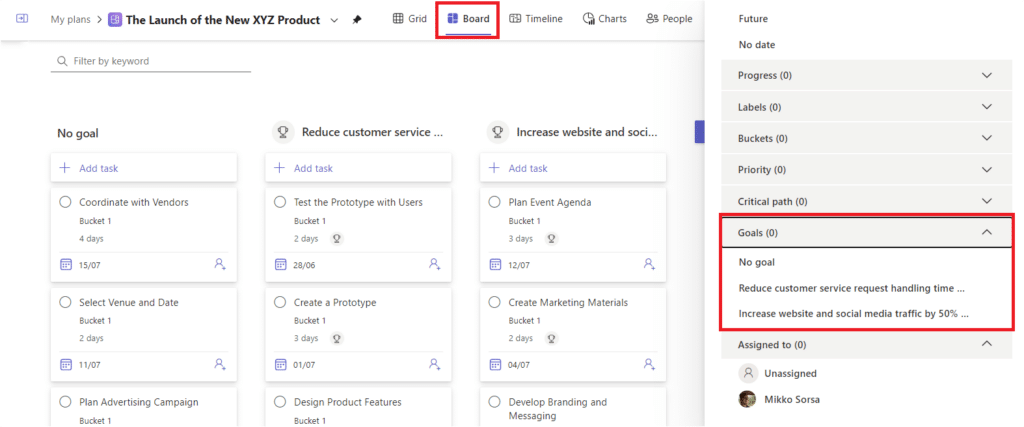Assign person icon on Plan Event Agenda card
Screen dimensions: 1024x427
point(649,264)
